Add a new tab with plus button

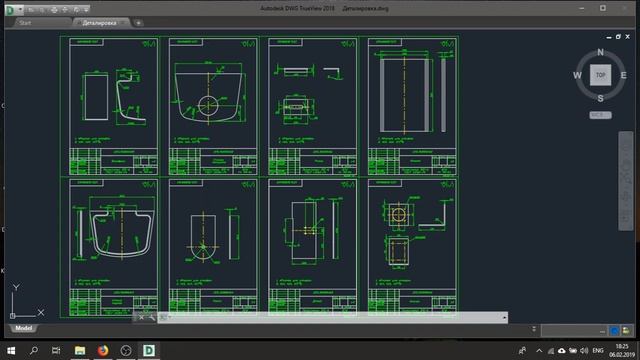pos(138,23)
